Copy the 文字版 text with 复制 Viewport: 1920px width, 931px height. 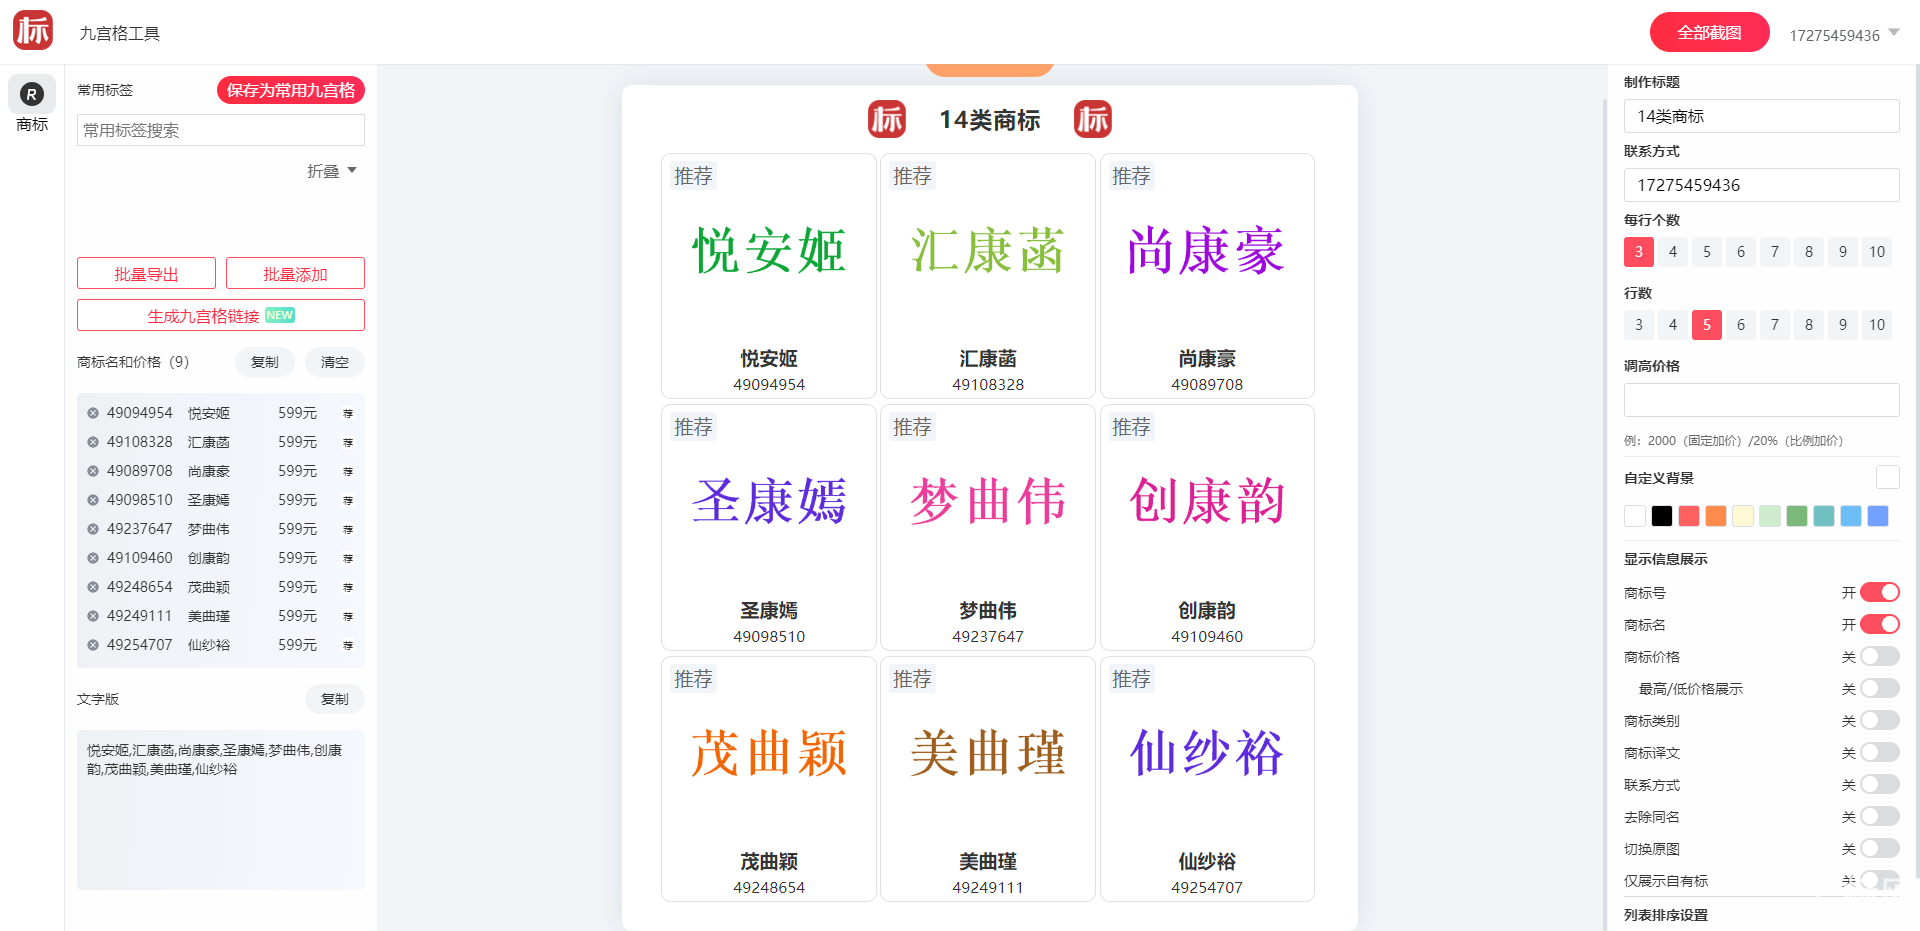click(x=335, y=699)
